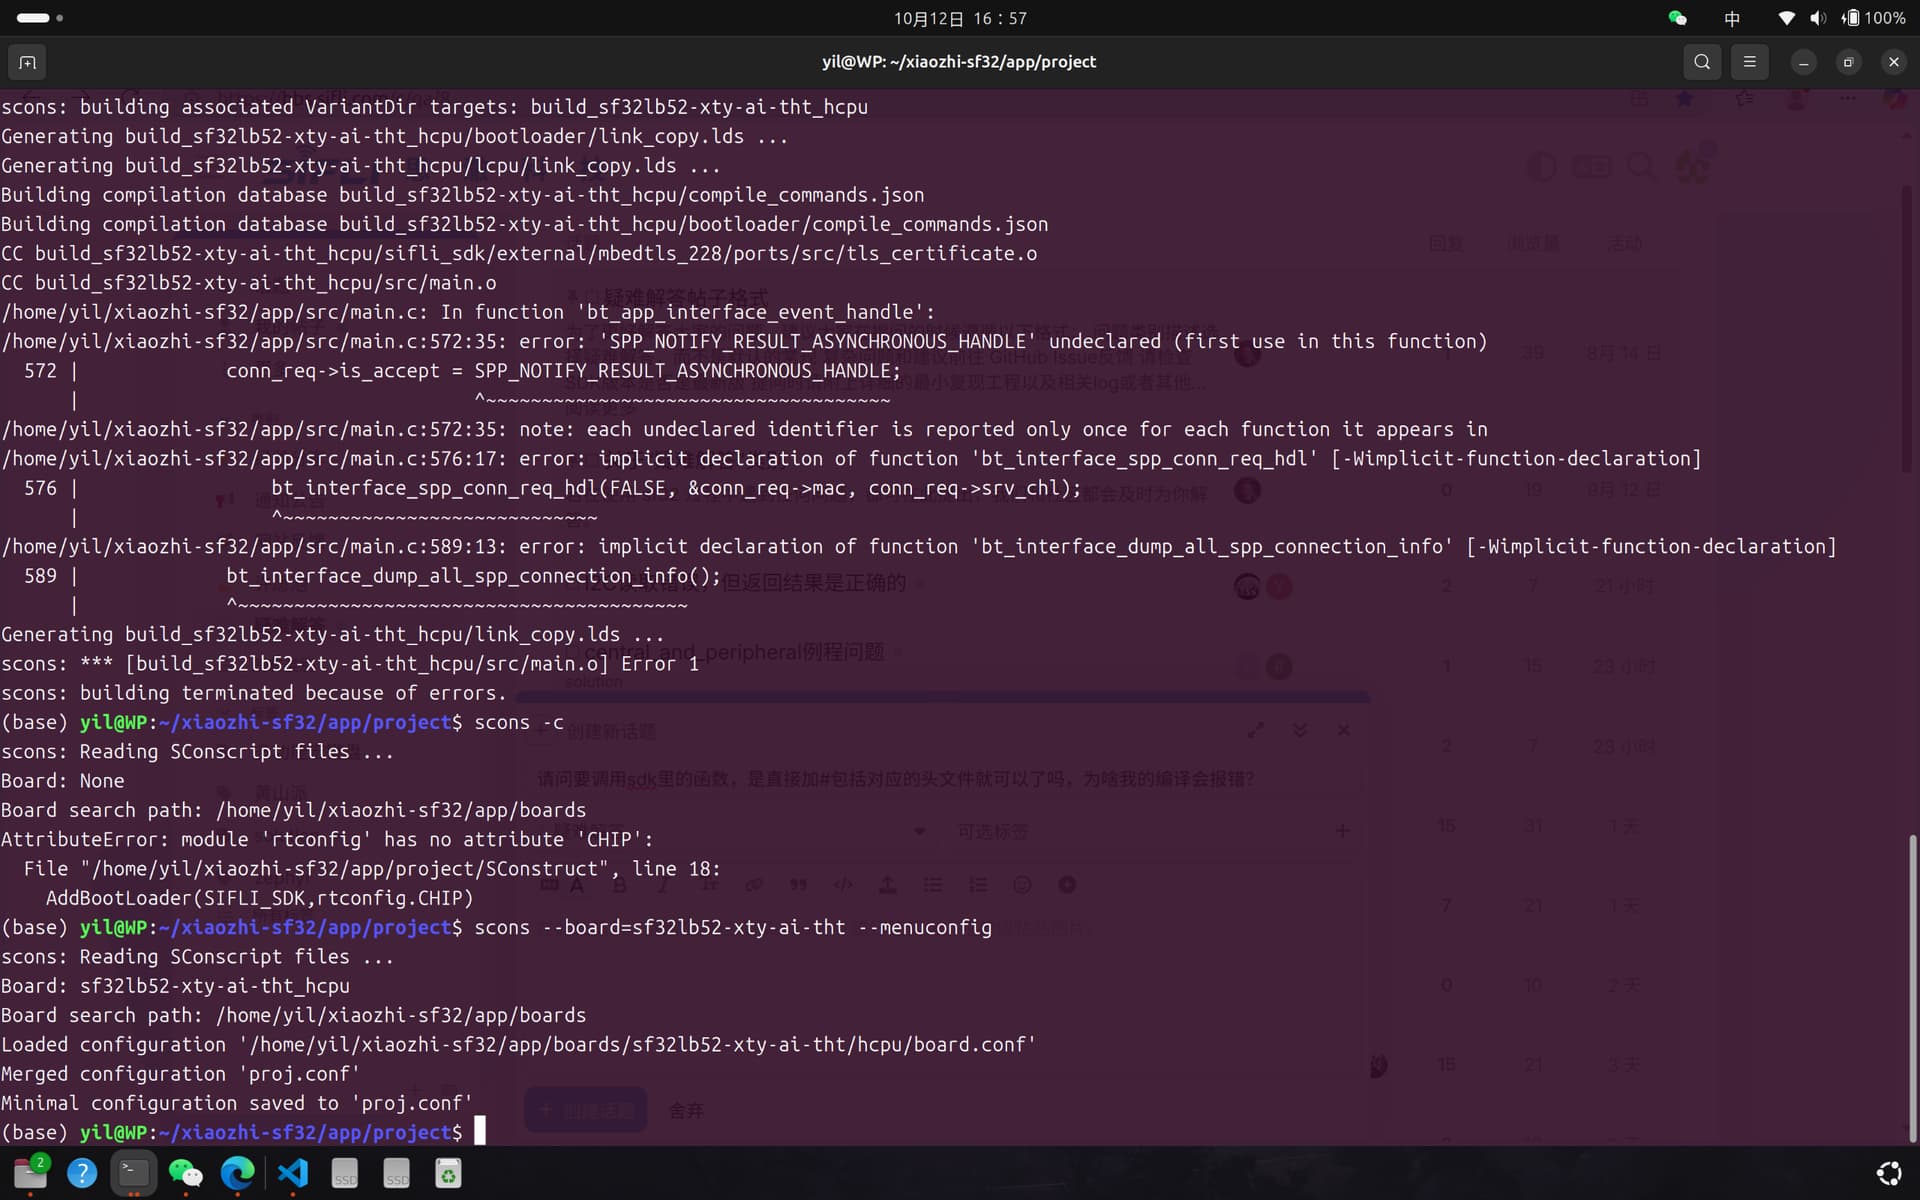Click the Ubuntu show apps button
This screenshot has width=1920, height=1200.
point(1889,1173)
